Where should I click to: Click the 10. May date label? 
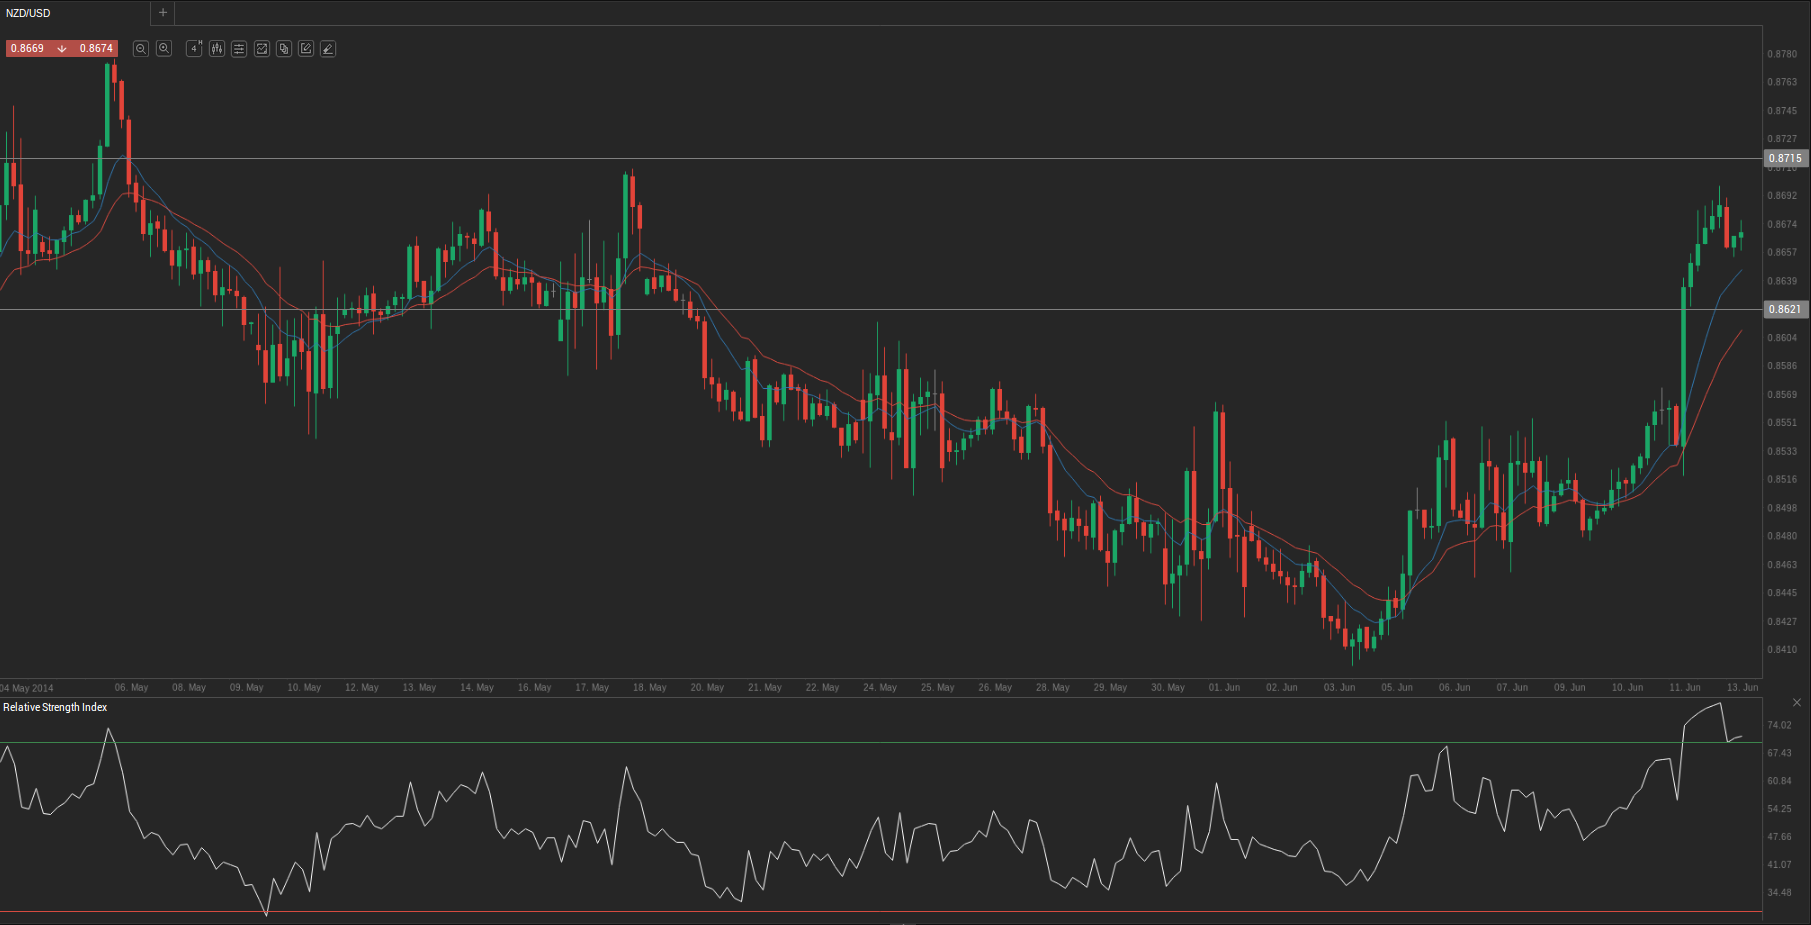tap(304, 688)
